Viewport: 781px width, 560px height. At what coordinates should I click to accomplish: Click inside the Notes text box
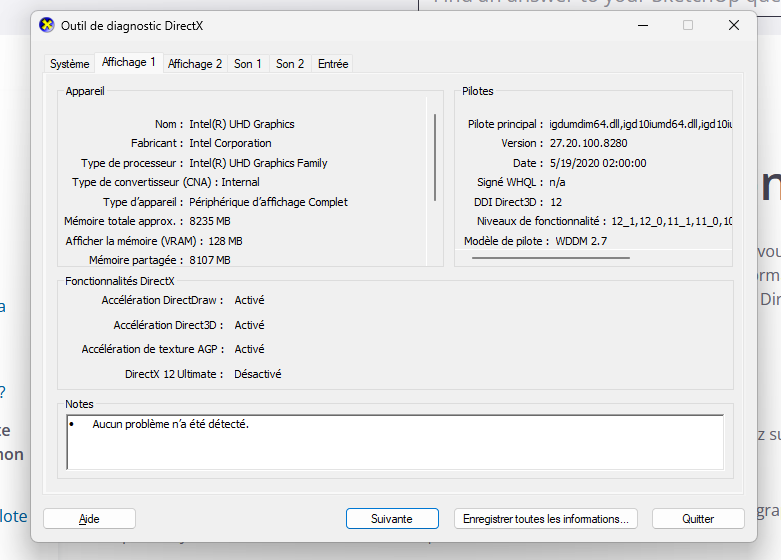pos(395,442)
